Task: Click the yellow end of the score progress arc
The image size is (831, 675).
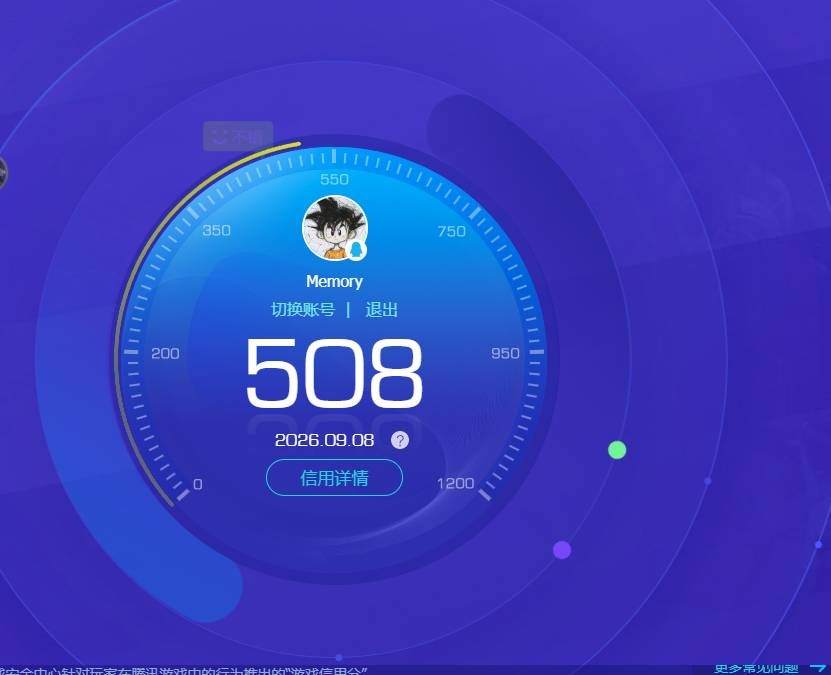Action: click(x=298, y=144)
